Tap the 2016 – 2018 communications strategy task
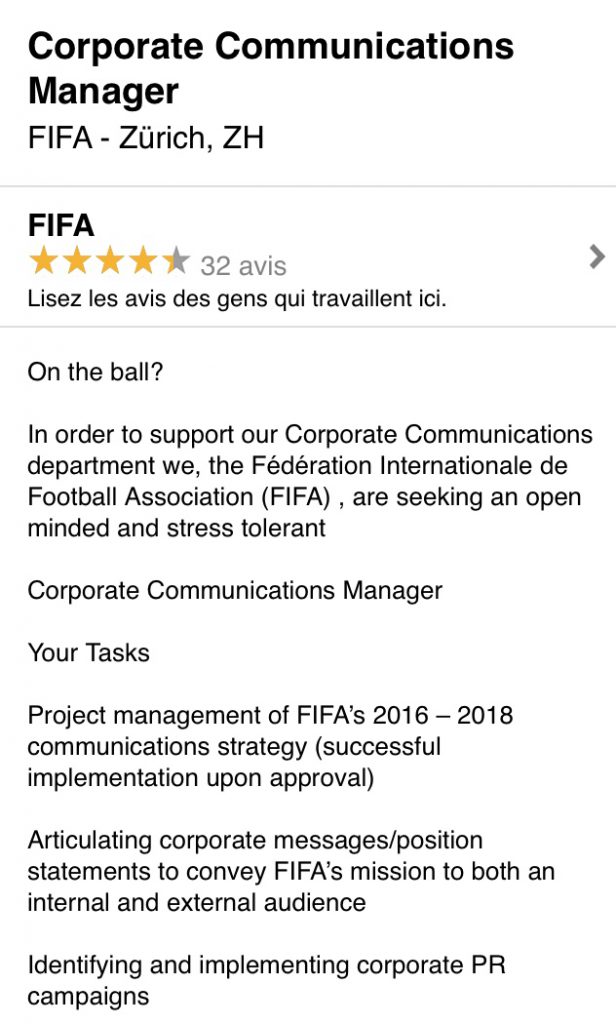616x1024 pixels. point(270,746)
